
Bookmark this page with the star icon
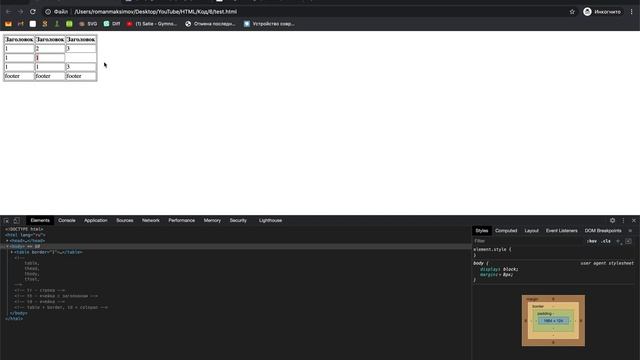tap(572, 12)
